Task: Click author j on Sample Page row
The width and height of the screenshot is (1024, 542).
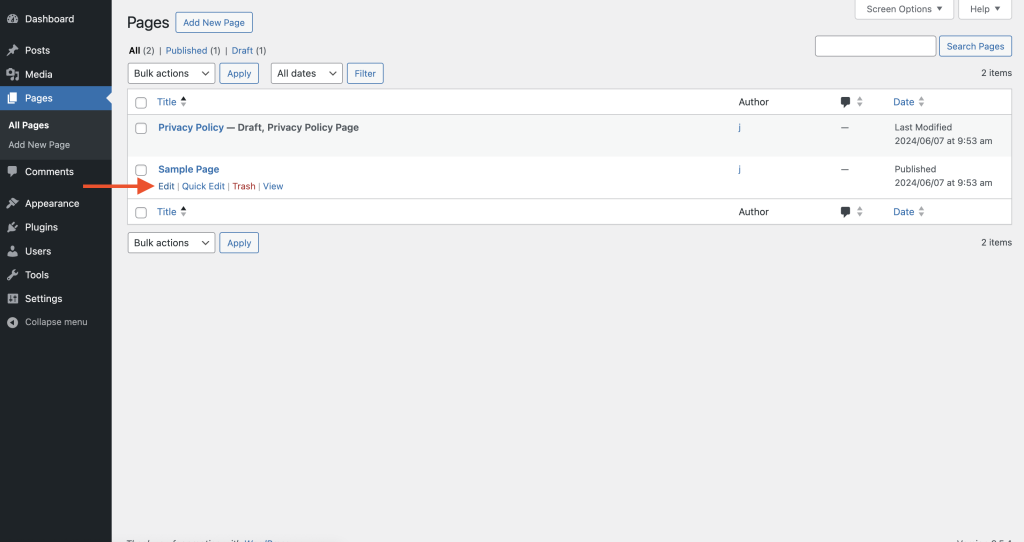Action: [739, 169]
